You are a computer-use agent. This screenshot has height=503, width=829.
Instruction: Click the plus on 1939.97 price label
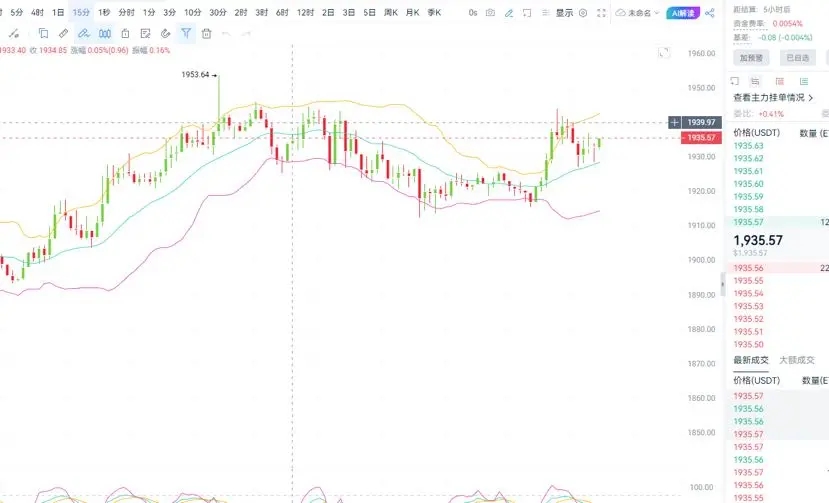tap(675, 122)
